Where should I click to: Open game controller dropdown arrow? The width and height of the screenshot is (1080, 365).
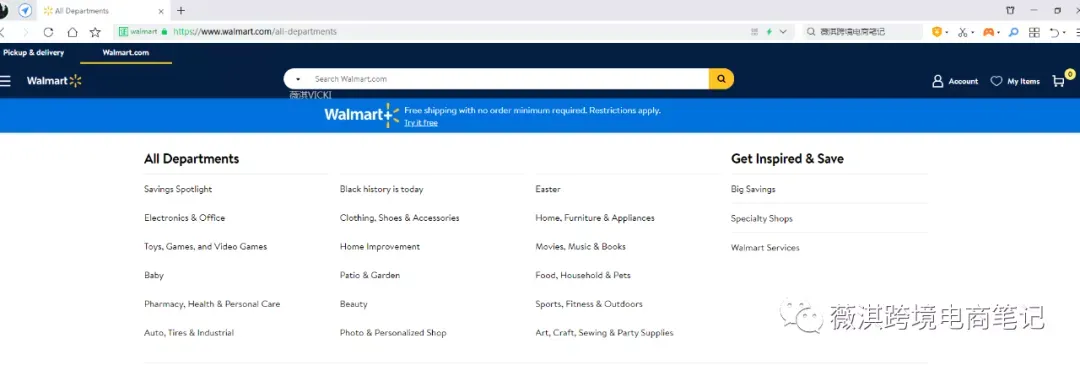pyautogui.click(x=998, y=32)
